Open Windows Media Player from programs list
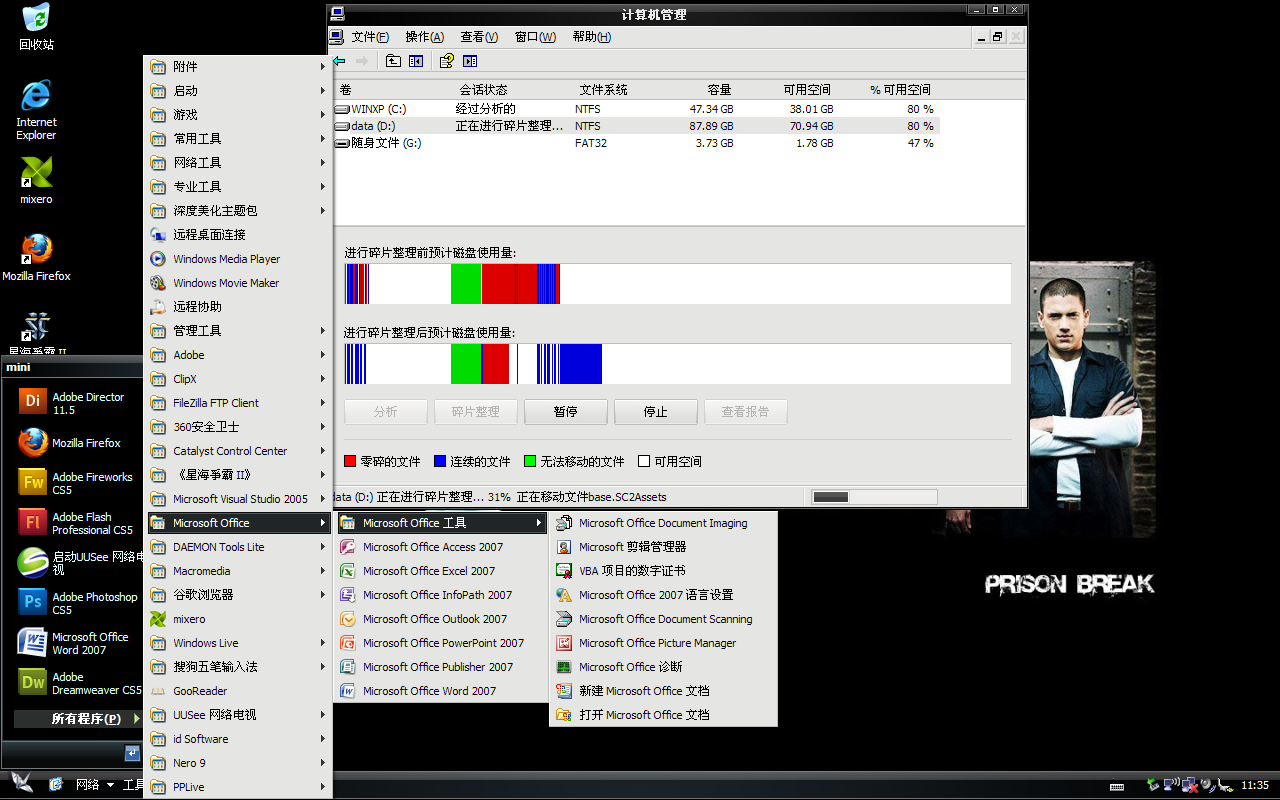This screenshot has height=800, width=1280. tap(226, 259)
